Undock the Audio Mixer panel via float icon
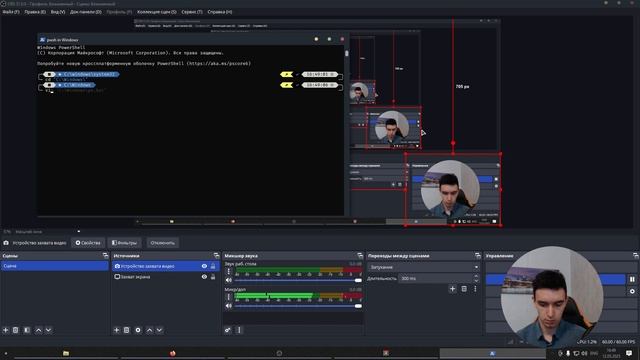 pyautogui.click(x=360, y=256)
